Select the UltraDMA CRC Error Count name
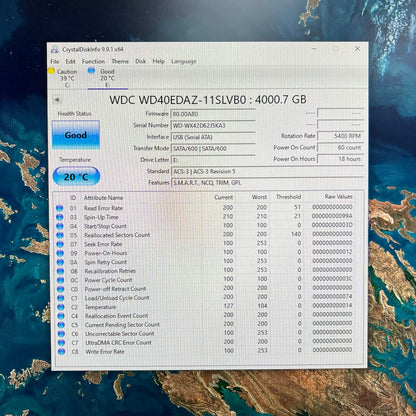The height and width of the screenshot is (416, 416). pyautogui.click(x=118, y=342)
